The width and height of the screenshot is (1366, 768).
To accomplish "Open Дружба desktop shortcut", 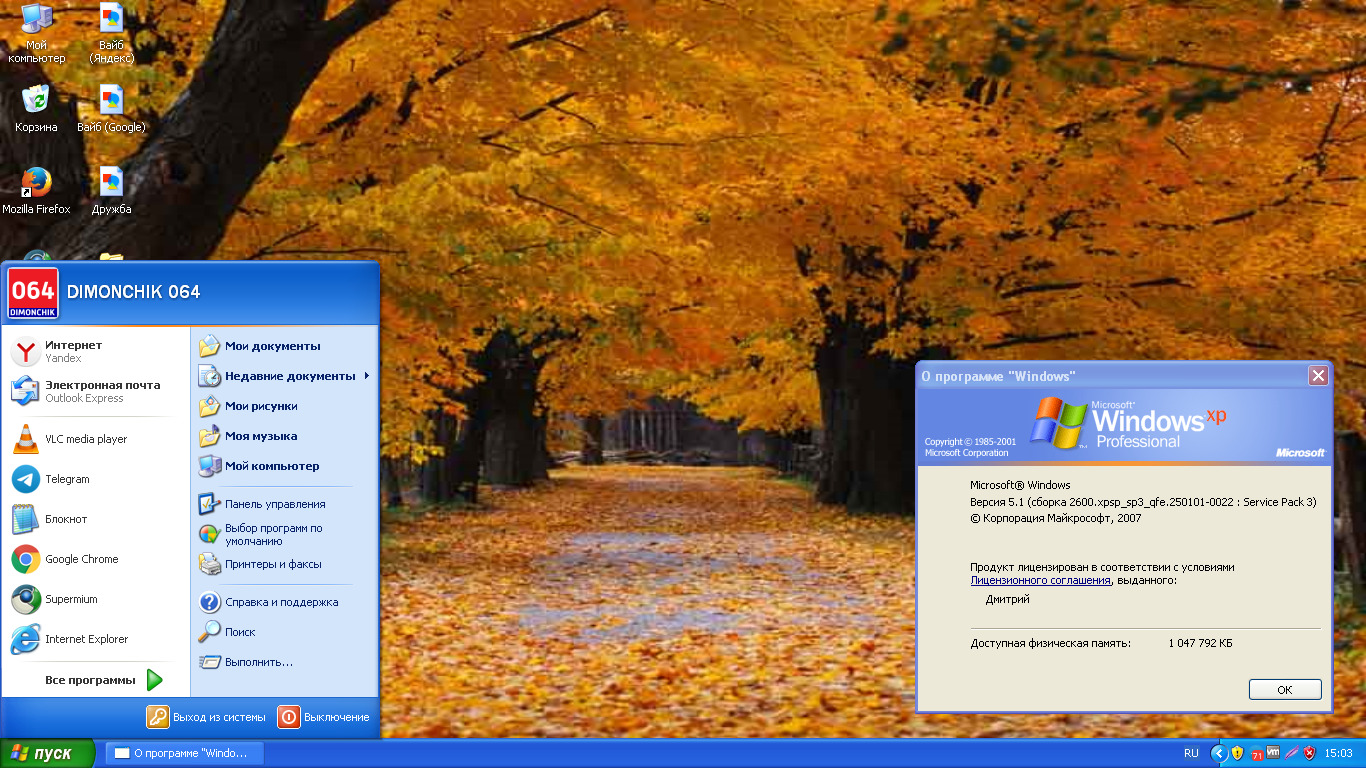I will 111,183.
